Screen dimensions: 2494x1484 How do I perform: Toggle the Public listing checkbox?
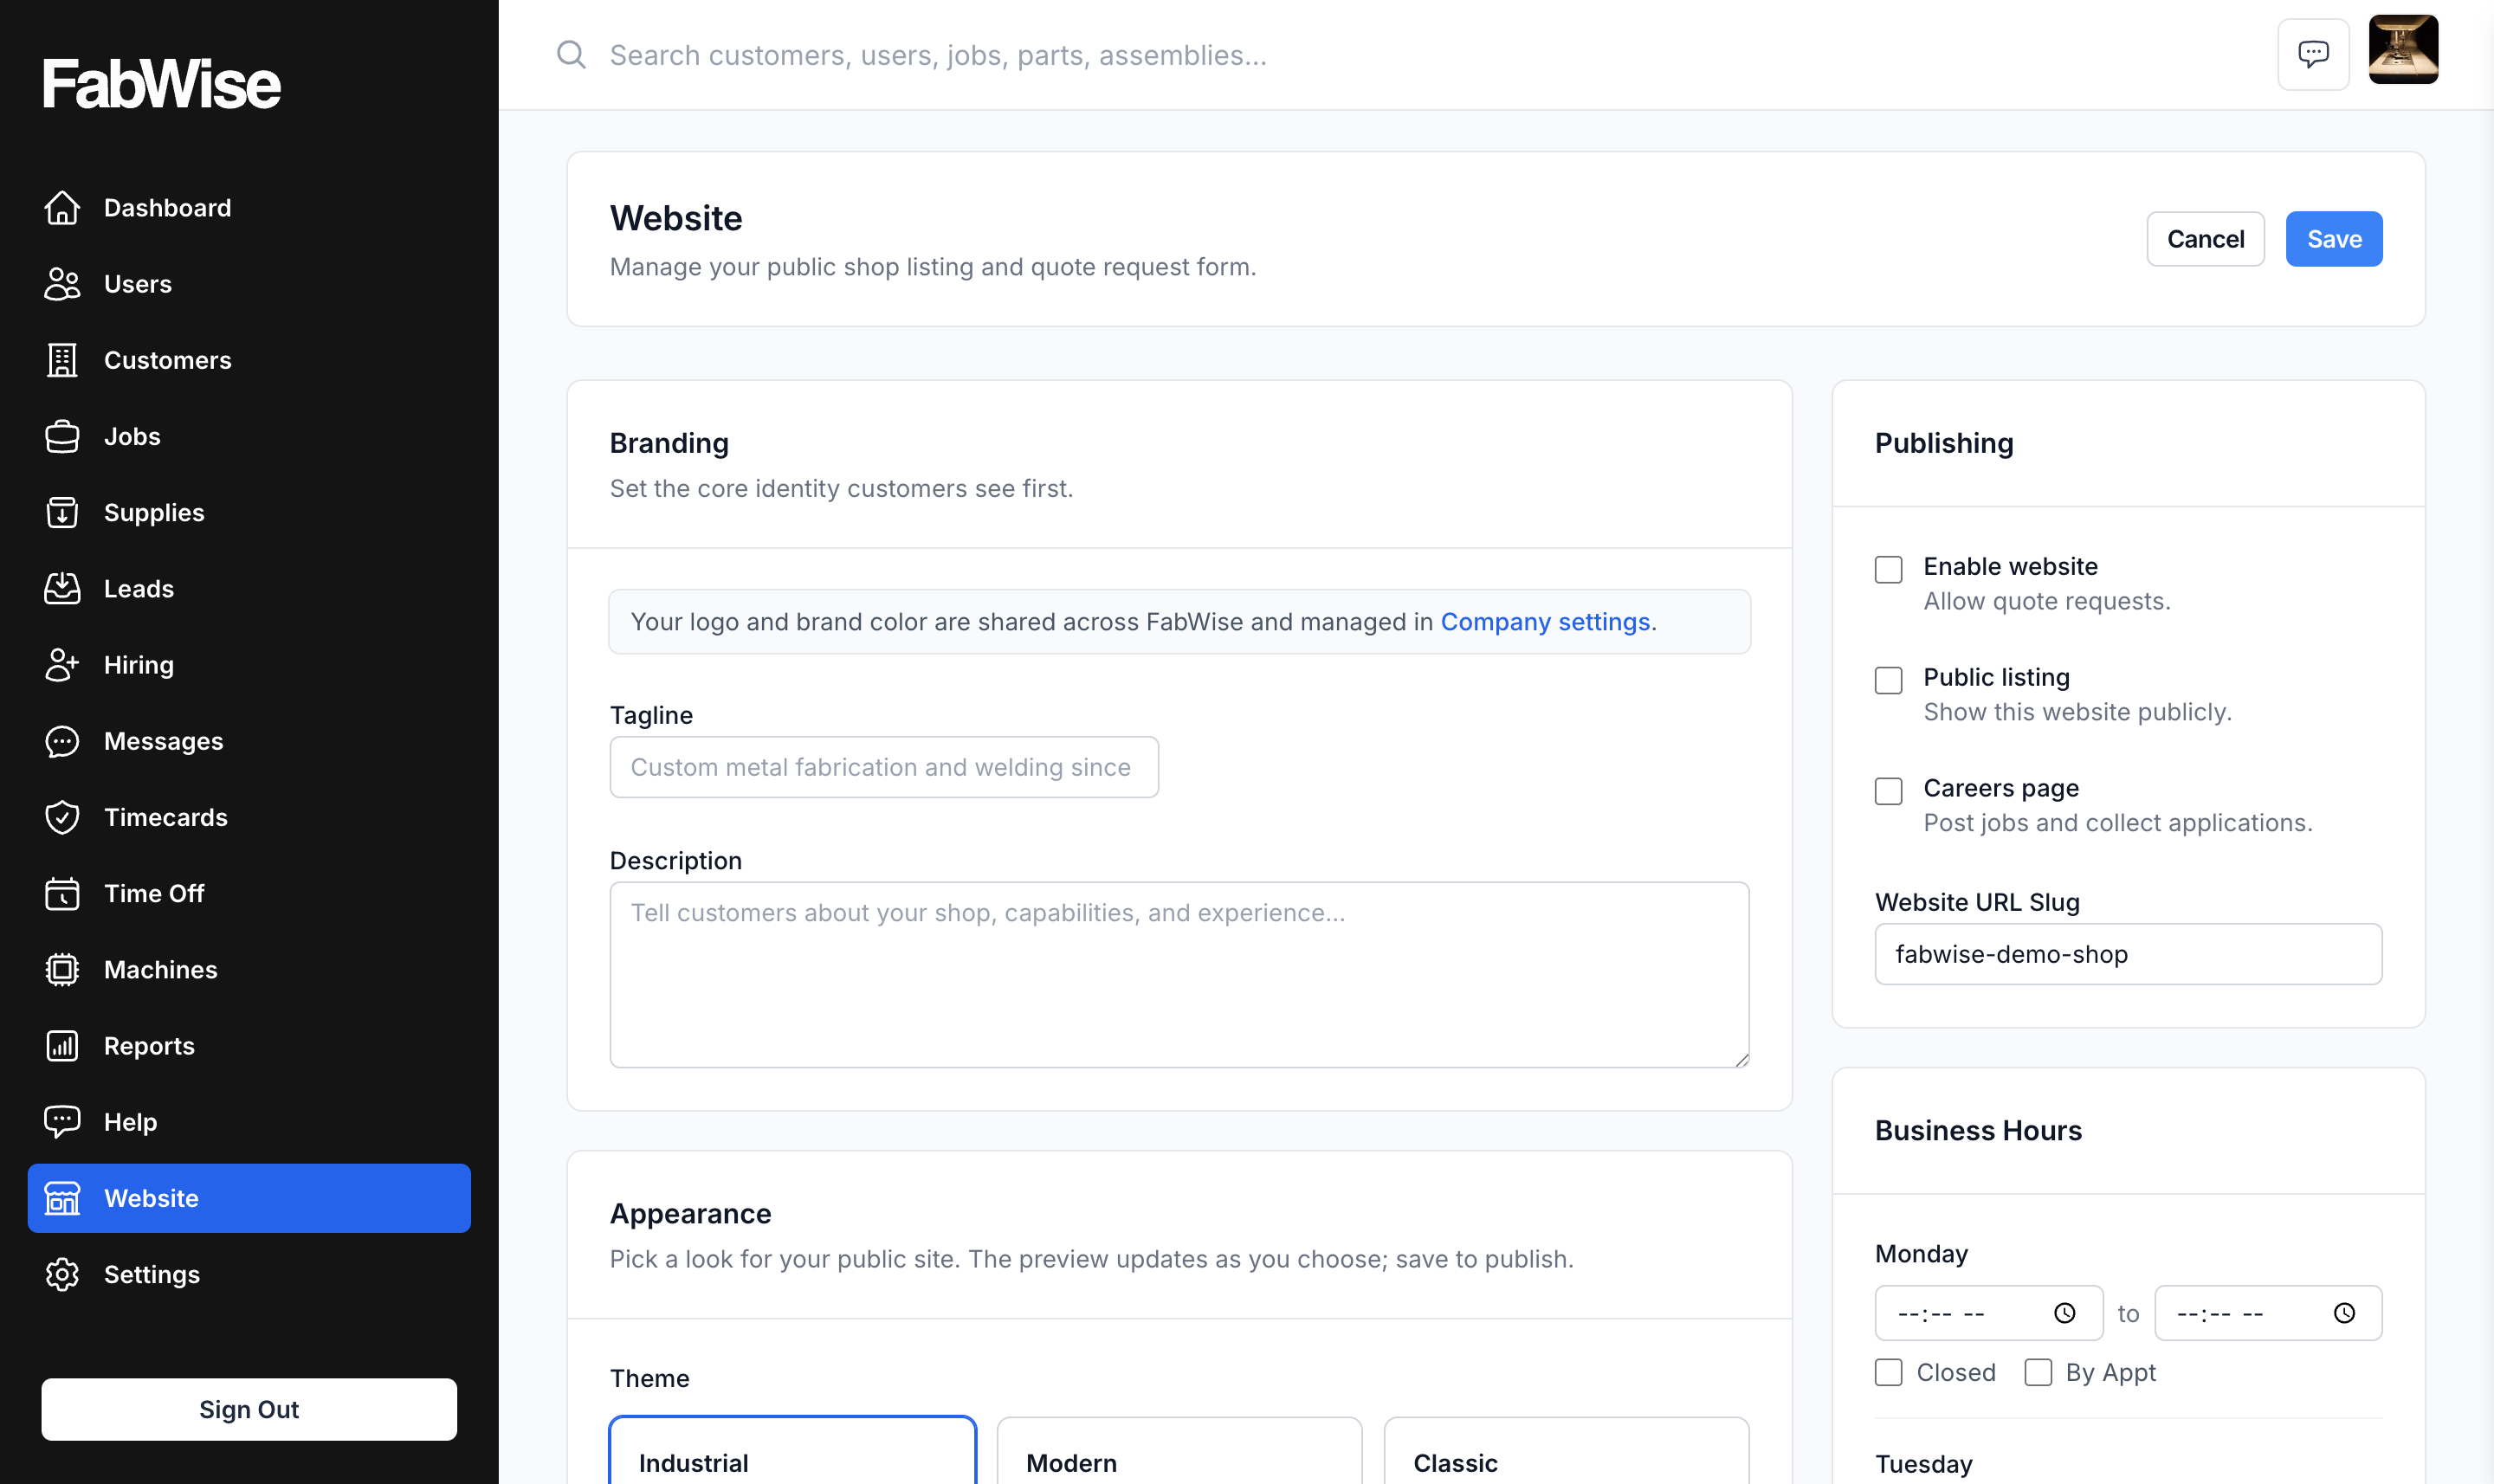pyautogui.click(x=1888, y=680)
